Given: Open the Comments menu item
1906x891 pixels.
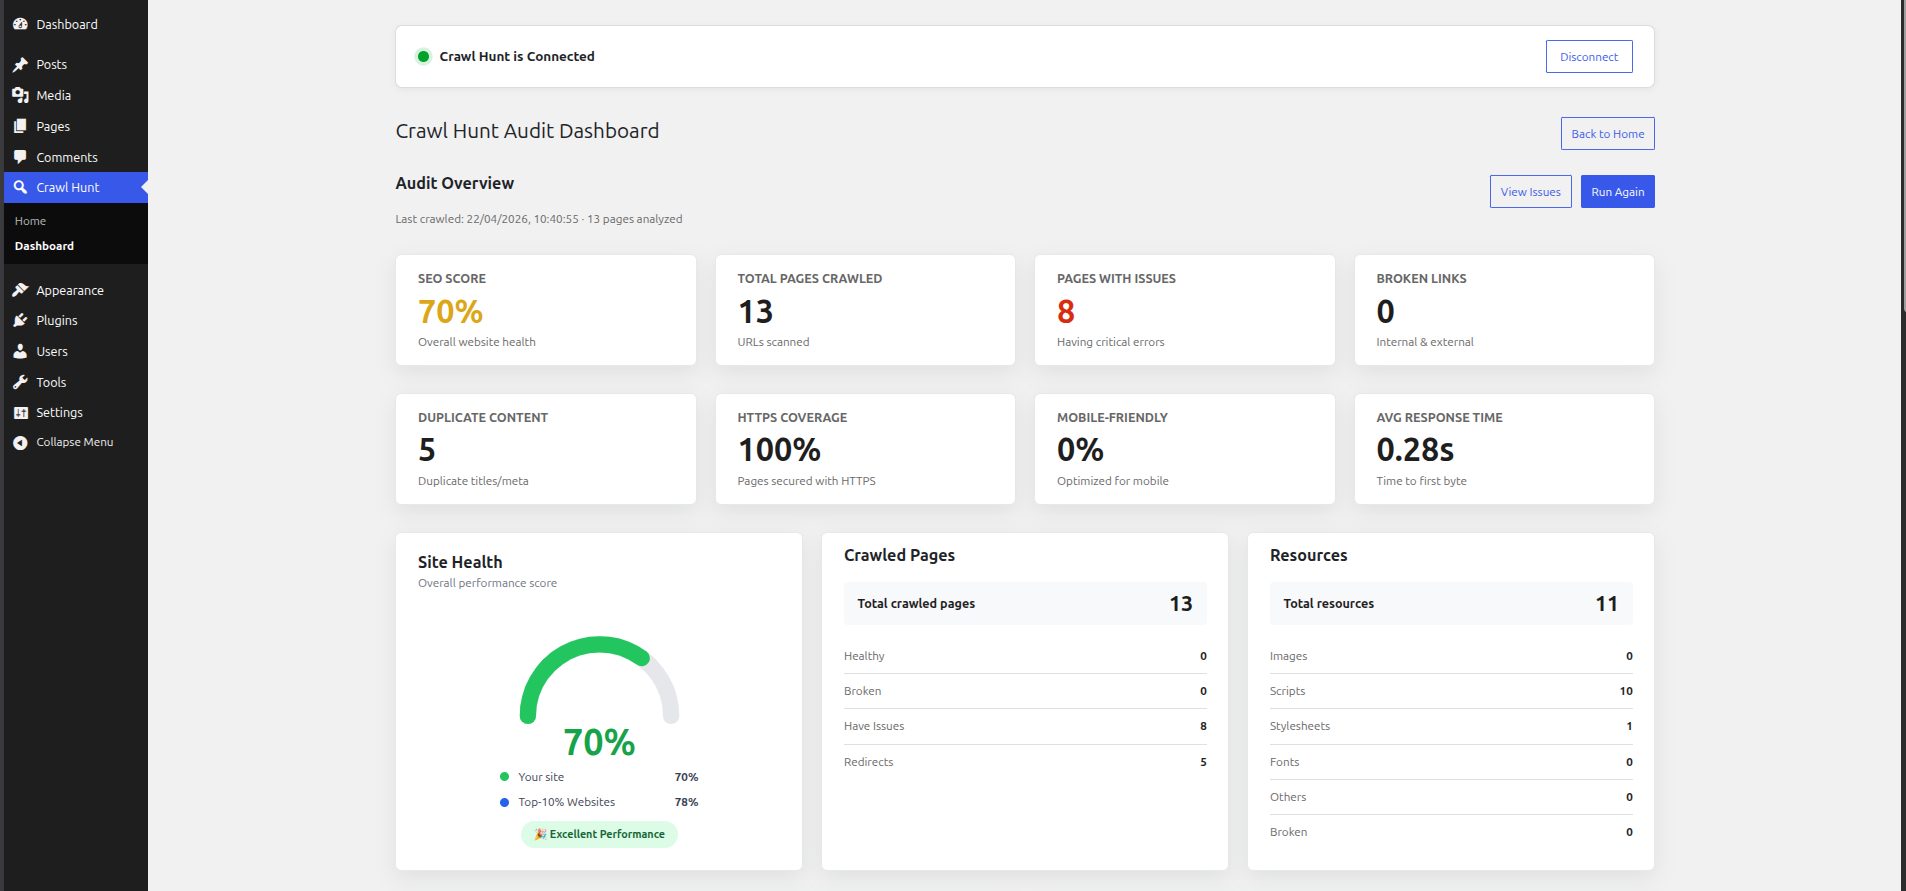Looking at the screenshot, I should tap(76, 157).
